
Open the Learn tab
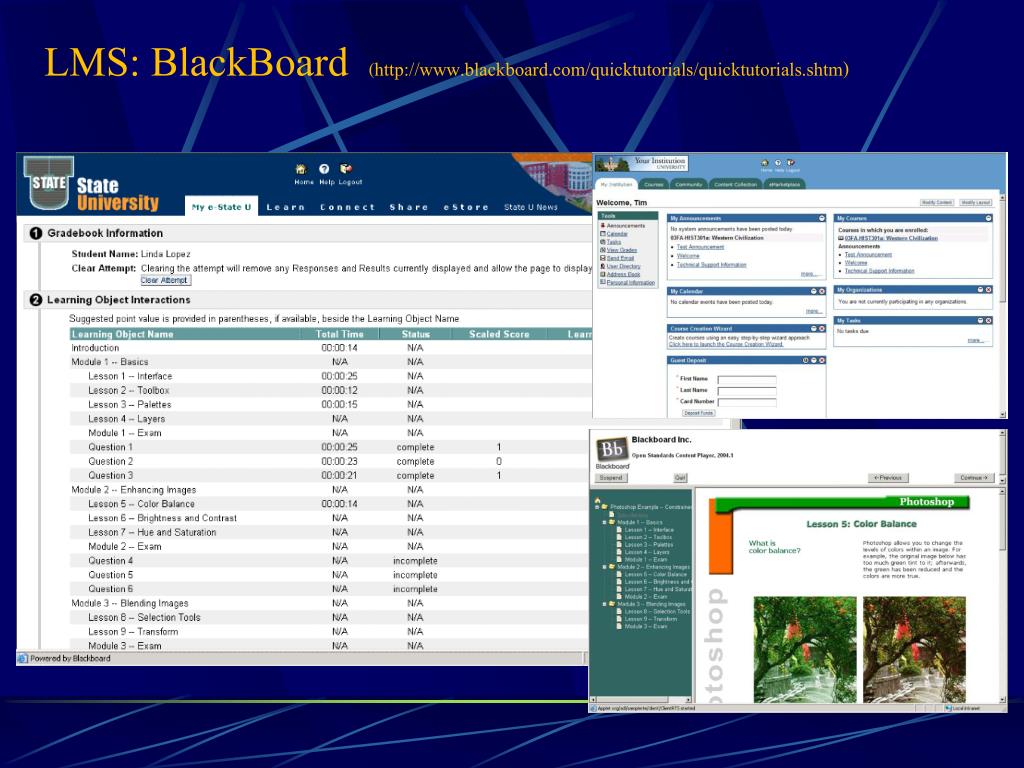pyautogui.click(x=285, y=207)
